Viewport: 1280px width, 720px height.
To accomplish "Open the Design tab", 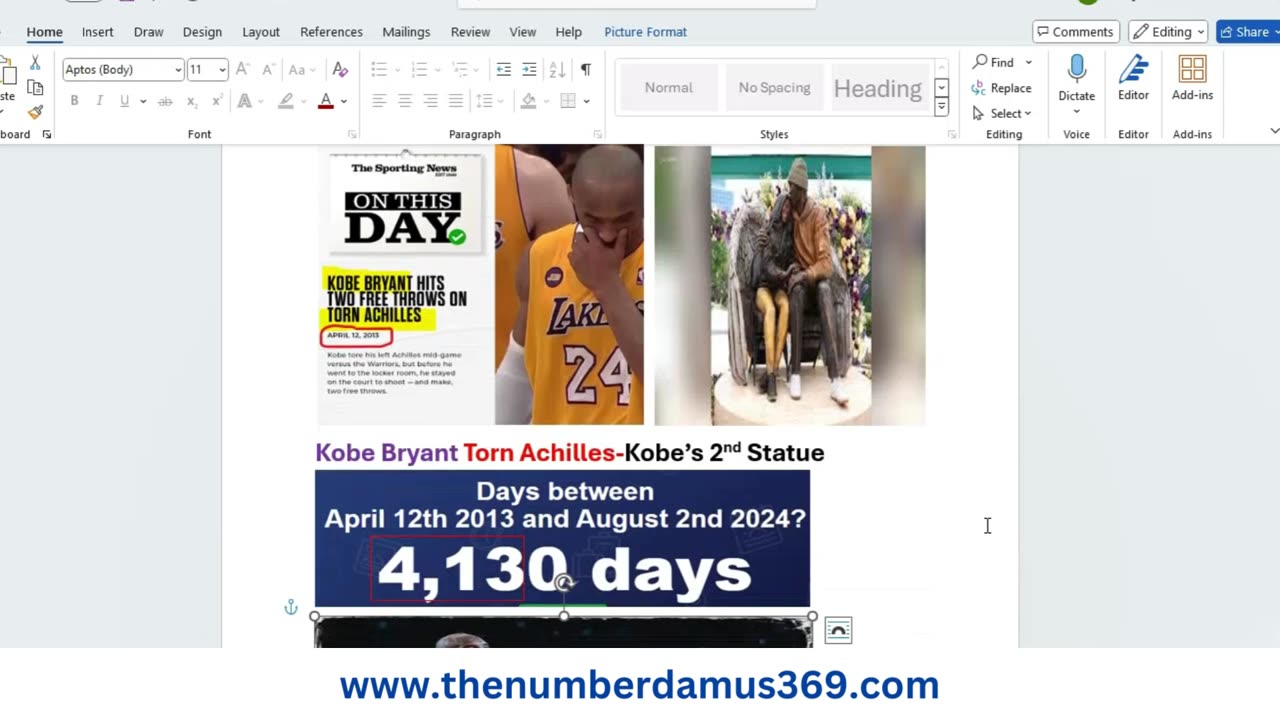I will pos(202,32).
